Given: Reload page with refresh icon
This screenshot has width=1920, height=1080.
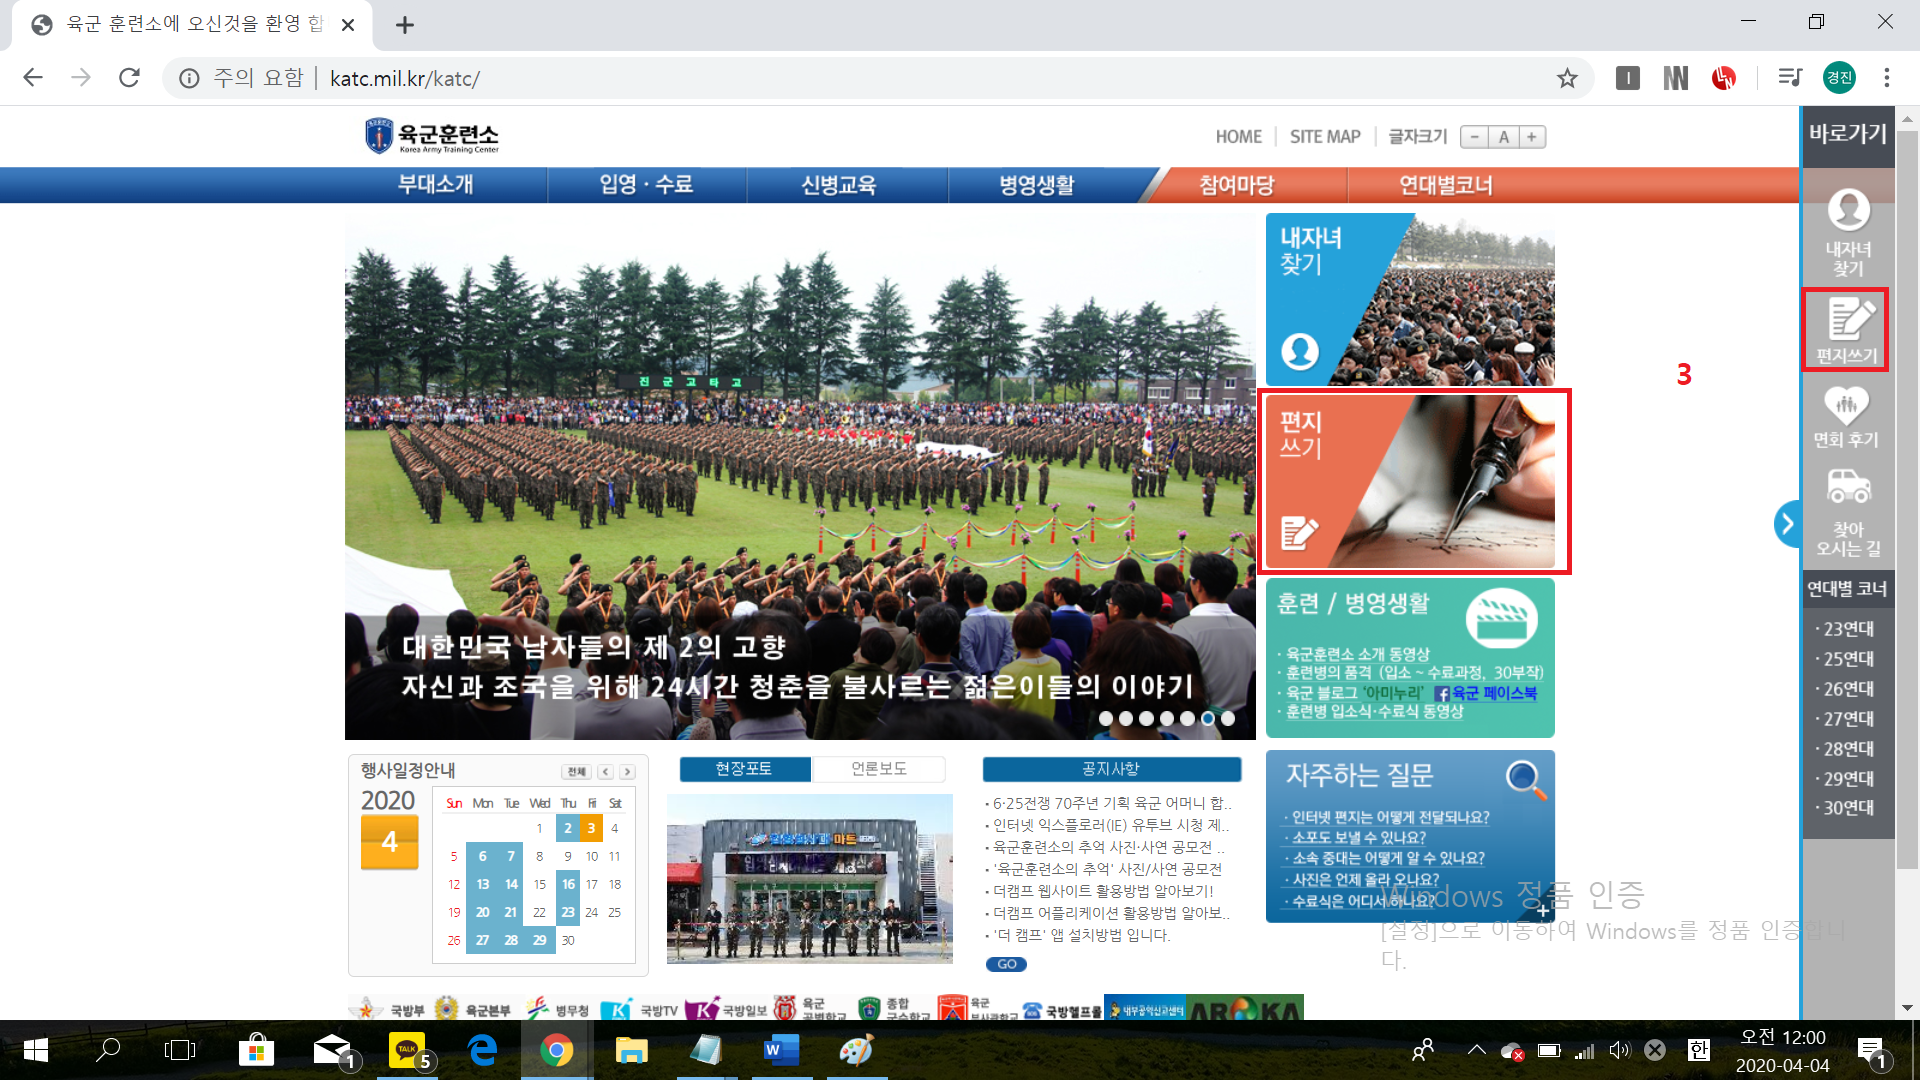Looking at the screenshot, I should (x=129, y=78).
